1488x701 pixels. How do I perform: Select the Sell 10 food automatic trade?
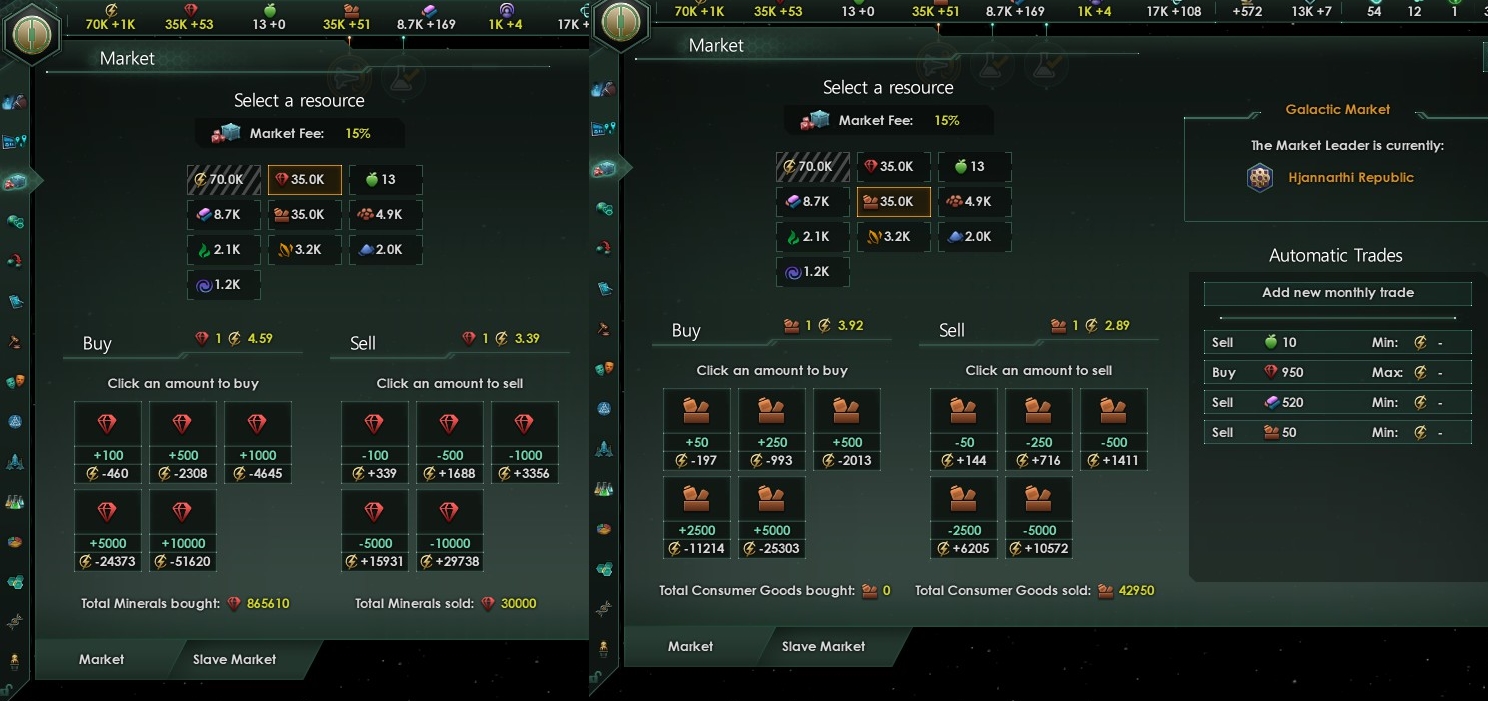(x=1338, y=342)
